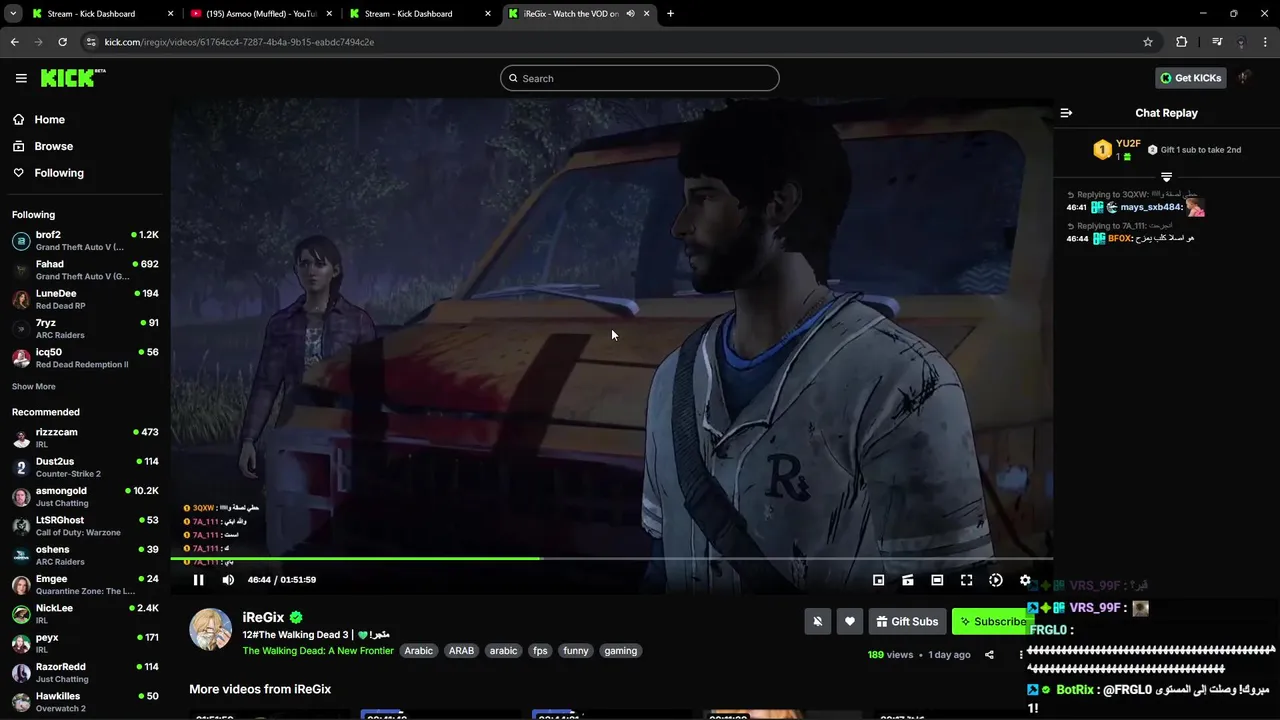Screen dimensions: 1280x720
Task: Switch to Asmoo (Muffled) YouTube tab
Action: point(260,14)
